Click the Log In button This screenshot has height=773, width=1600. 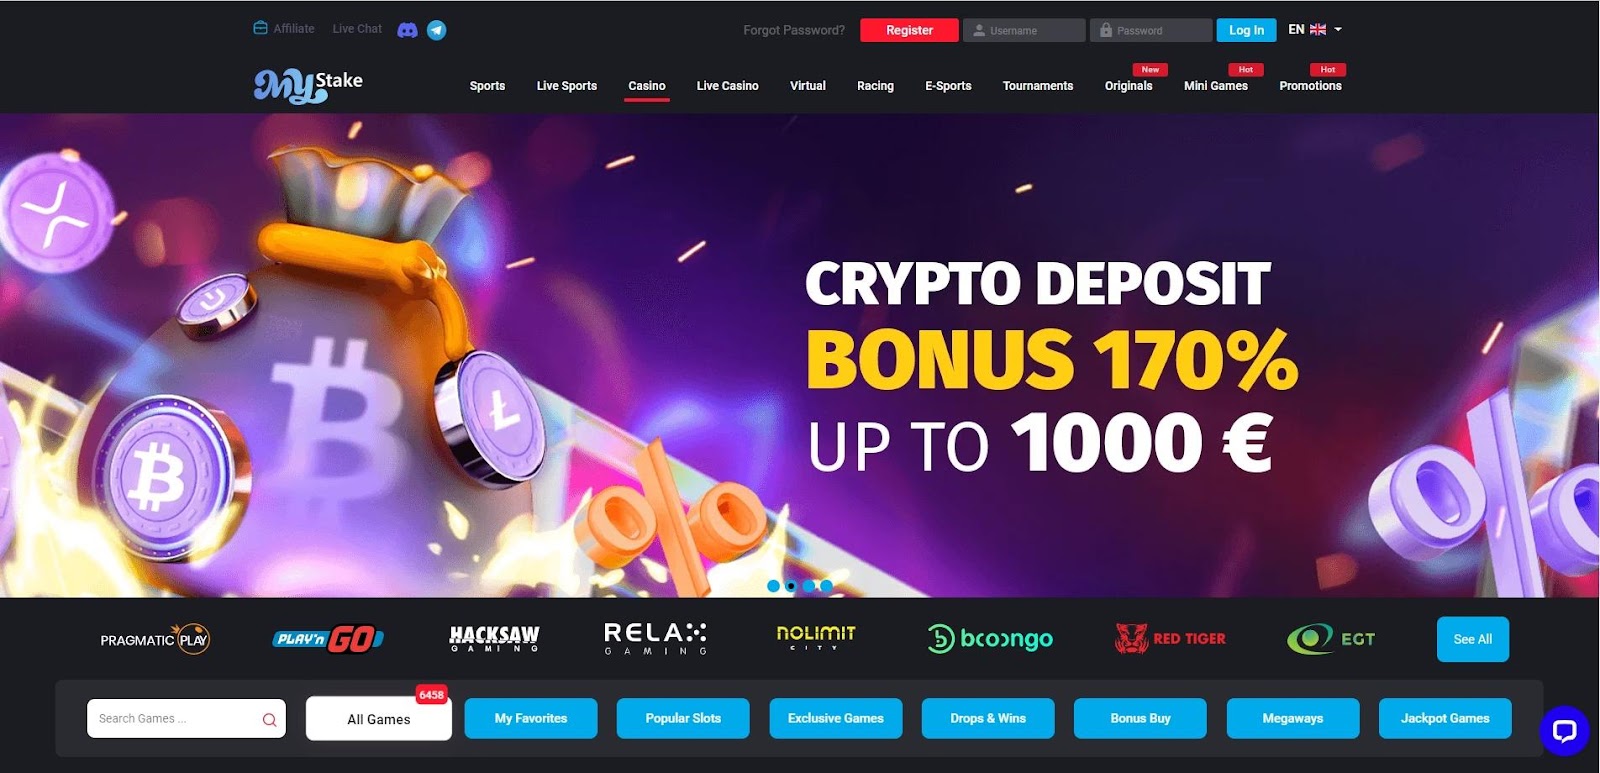pyautogui.click(x=1246, y=30)
